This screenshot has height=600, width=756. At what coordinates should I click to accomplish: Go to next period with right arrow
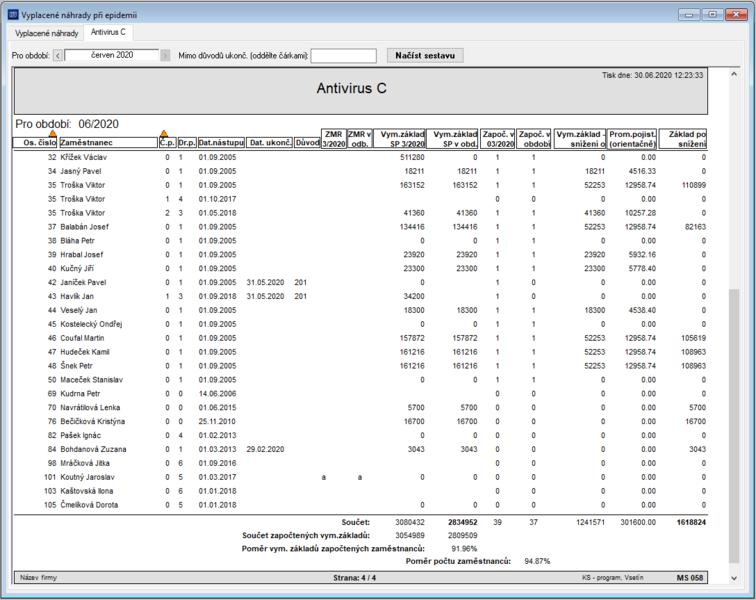point(165,55)
